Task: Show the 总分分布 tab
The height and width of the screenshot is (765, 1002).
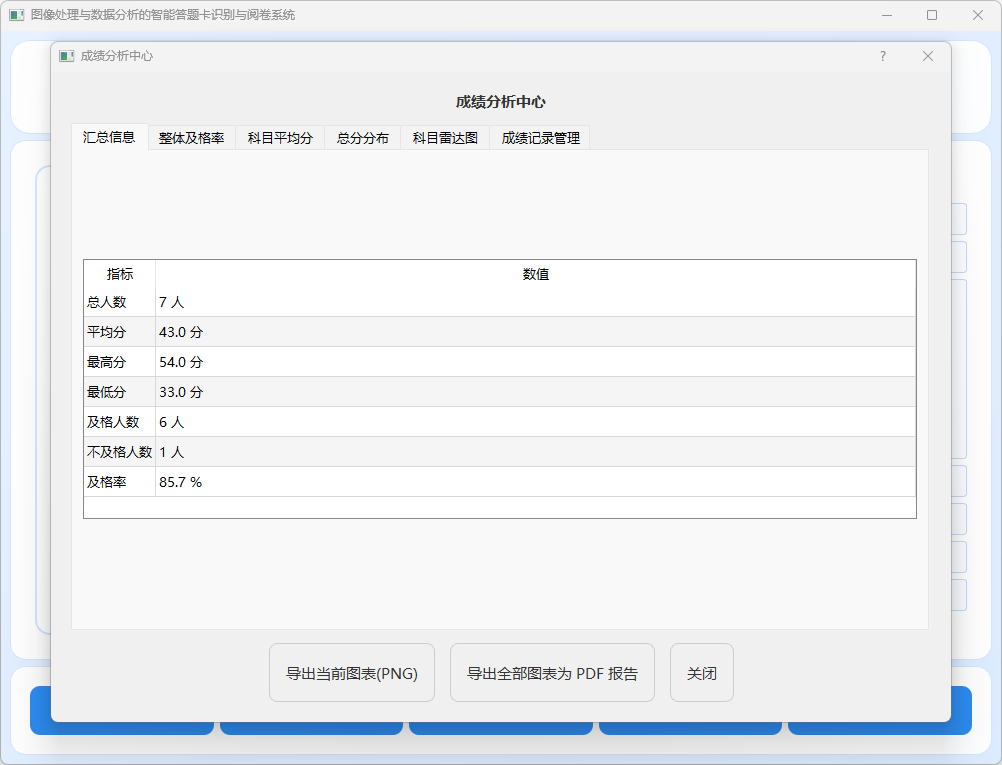Action: [362, 138]
